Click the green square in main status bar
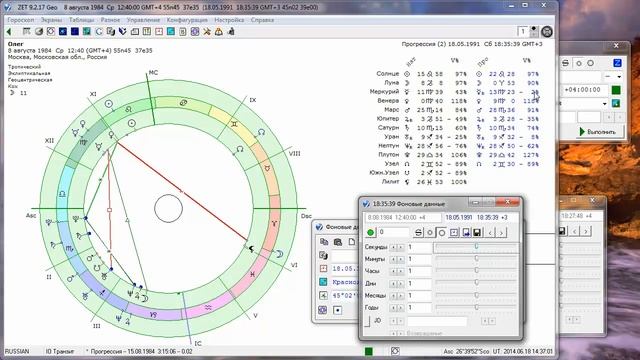Viewport: 640px width, 360px height. [369, 351]
